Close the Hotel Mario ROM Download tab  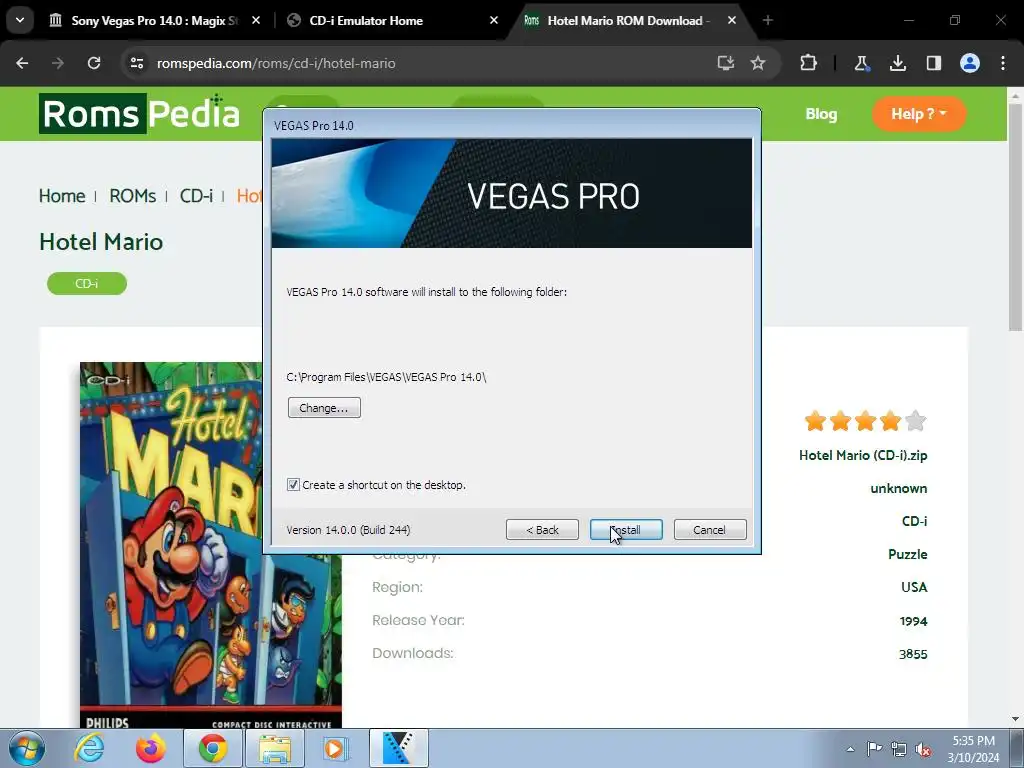pos(732,20)
